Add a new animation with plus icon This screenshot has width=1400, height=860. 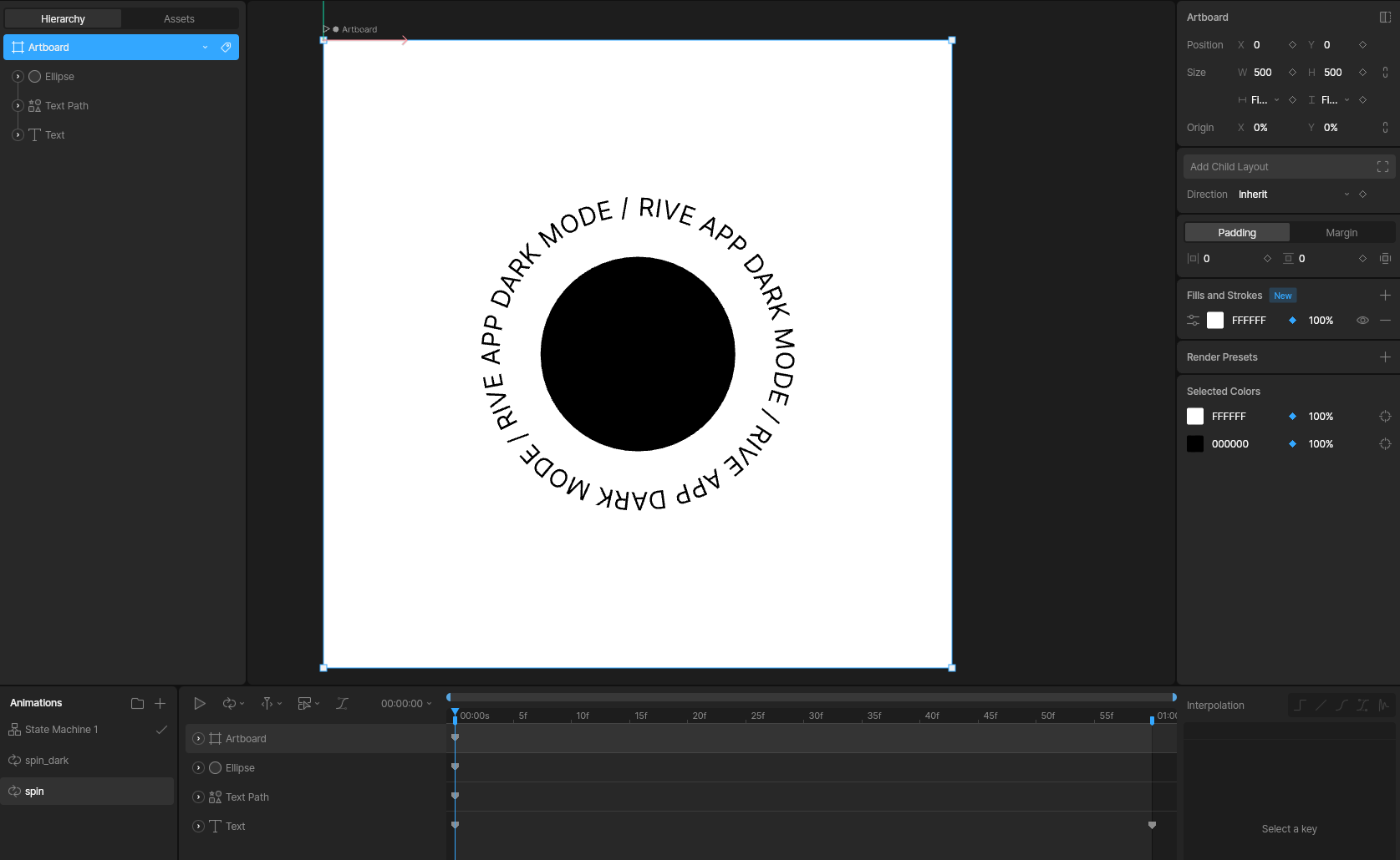click(160, 703)
